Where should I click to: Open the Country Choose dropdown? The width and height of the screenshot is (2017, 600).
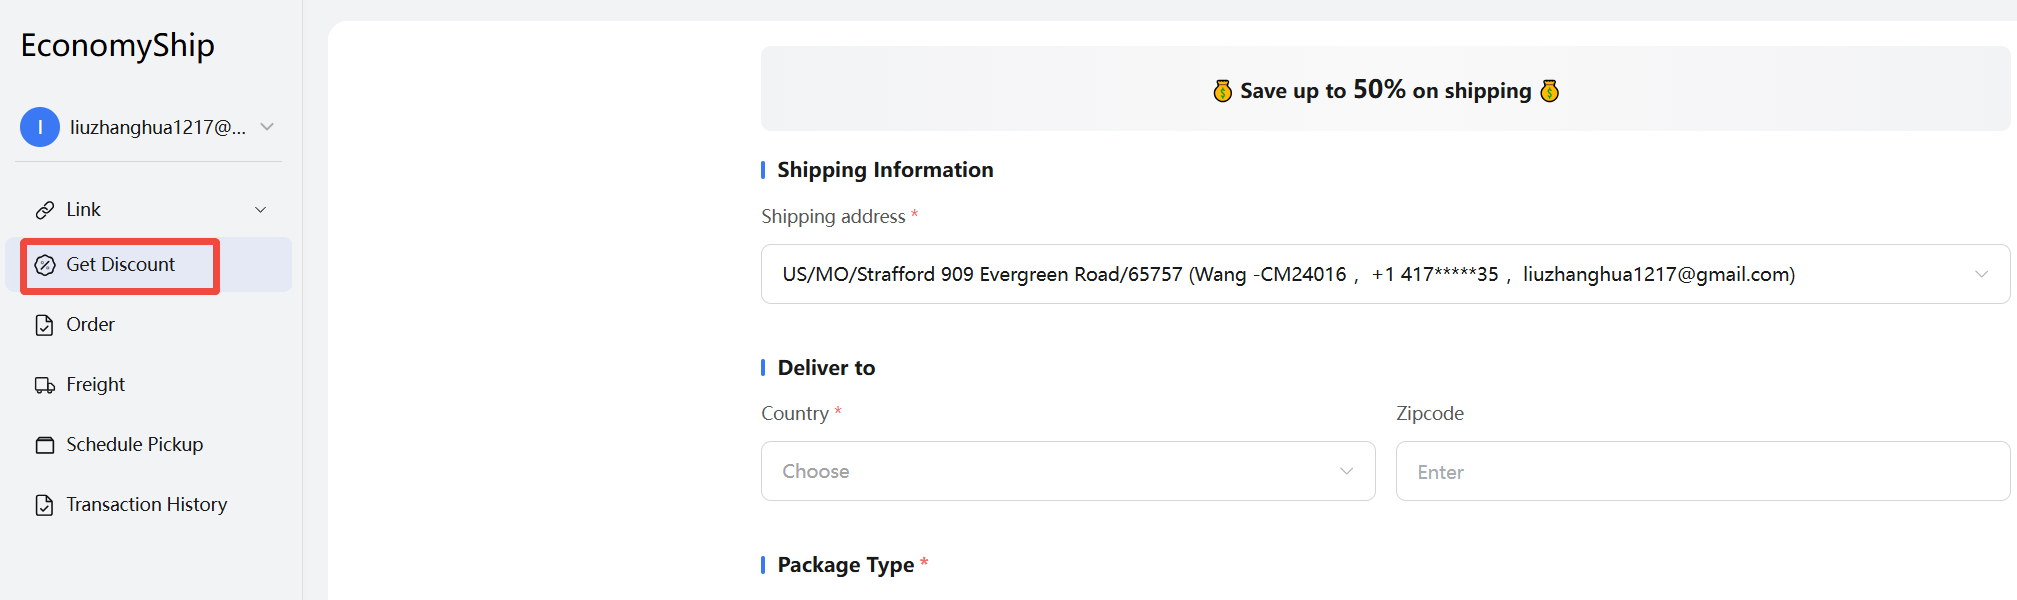tap(1067, 471)
